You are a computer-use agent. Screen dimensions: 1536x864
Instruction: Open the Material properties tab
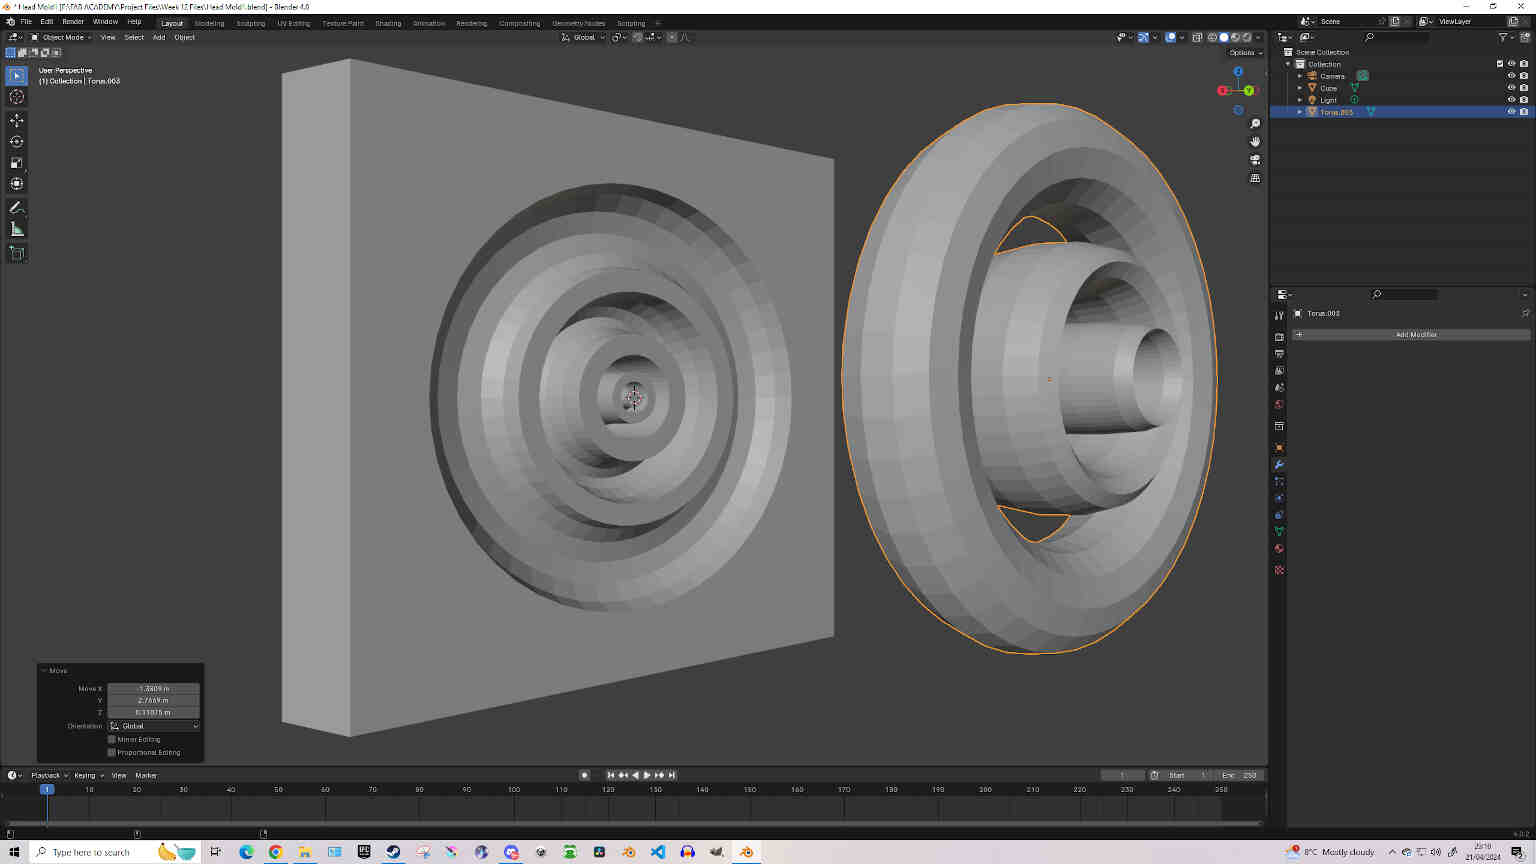click(1279, 548)
